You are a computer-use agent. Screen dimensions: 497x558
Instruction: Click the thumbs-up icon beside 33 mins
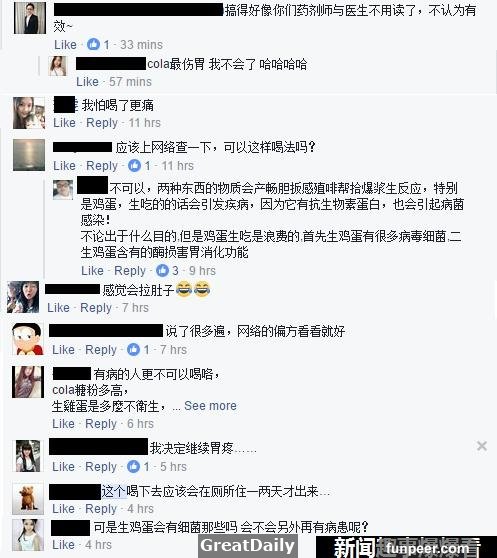pos(93,44)
